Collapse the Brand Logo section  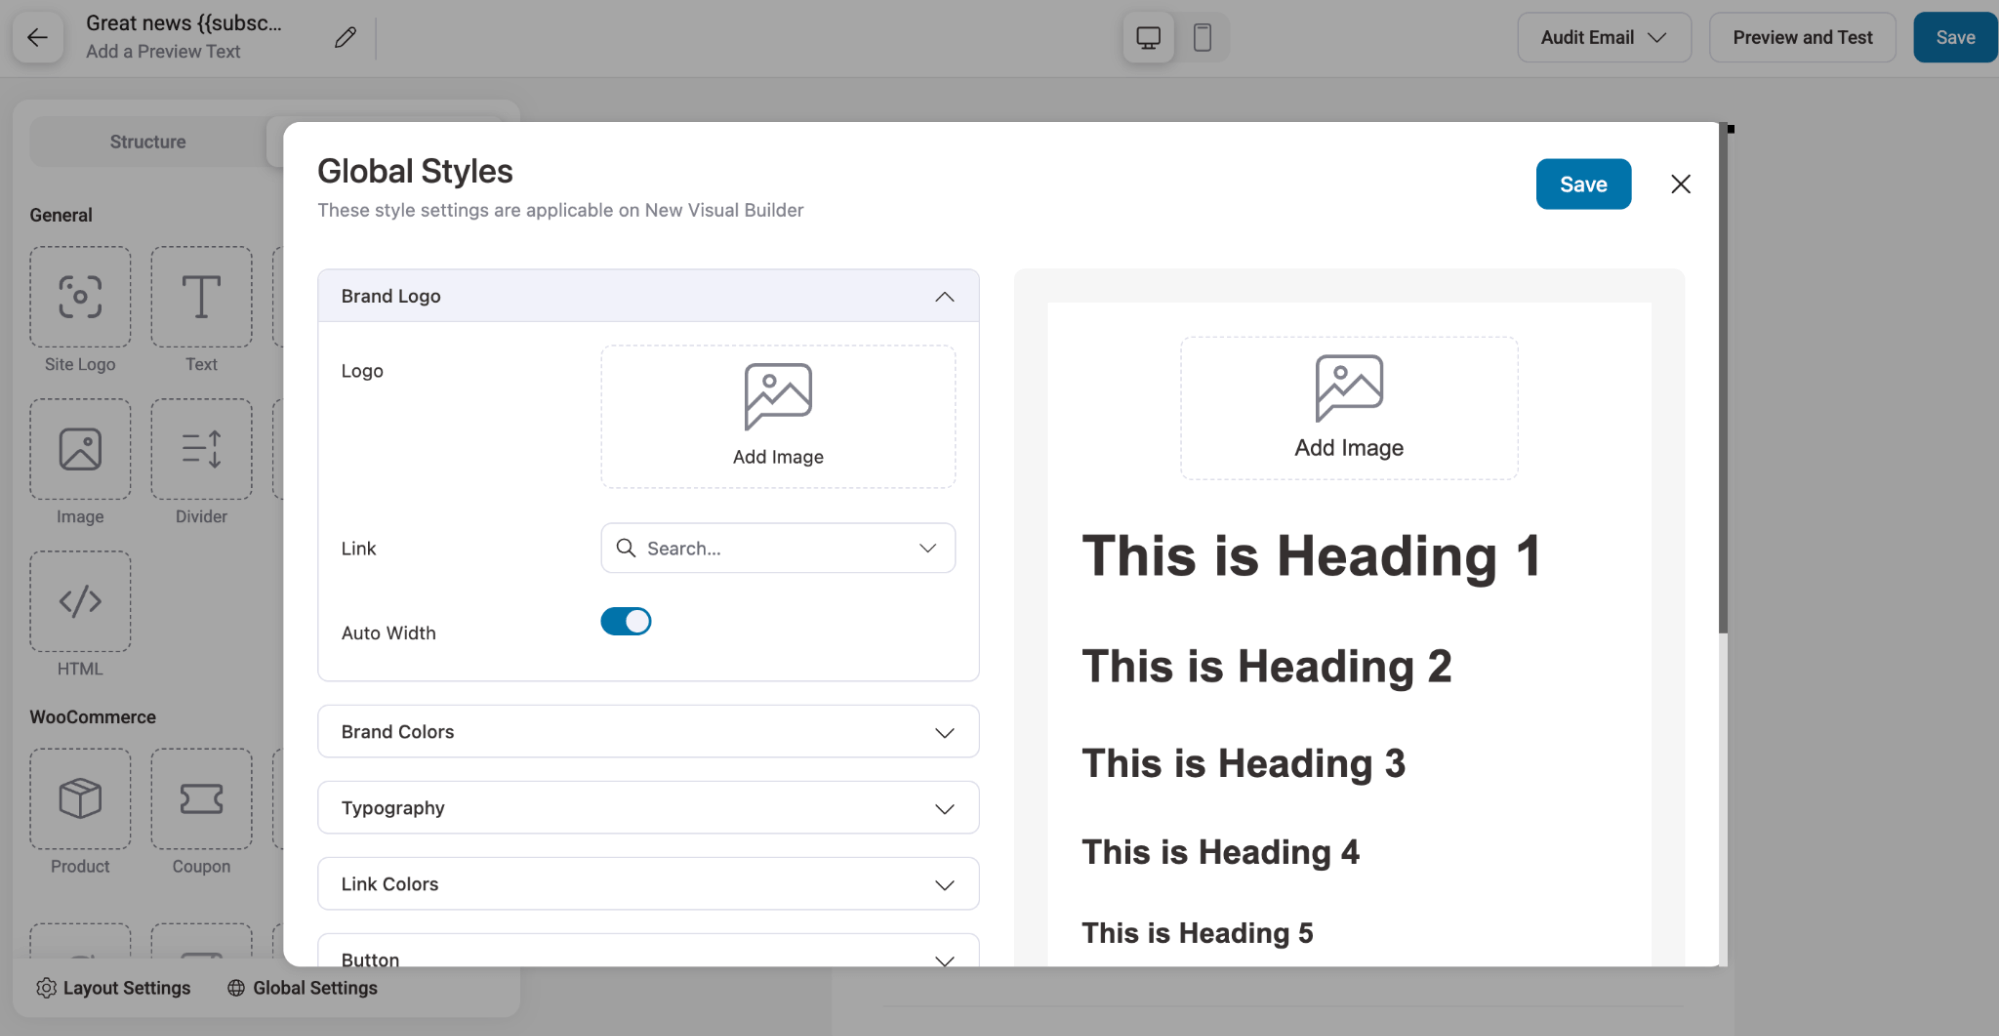point(944,297)
